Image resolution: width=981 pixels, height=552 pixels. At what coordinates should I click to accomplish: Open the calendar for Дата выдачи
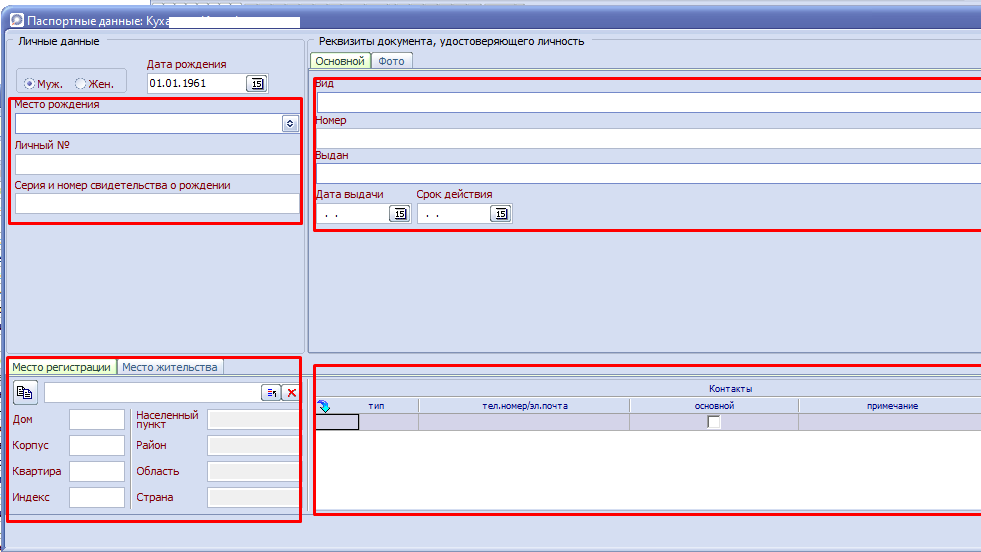coord(398,214)
